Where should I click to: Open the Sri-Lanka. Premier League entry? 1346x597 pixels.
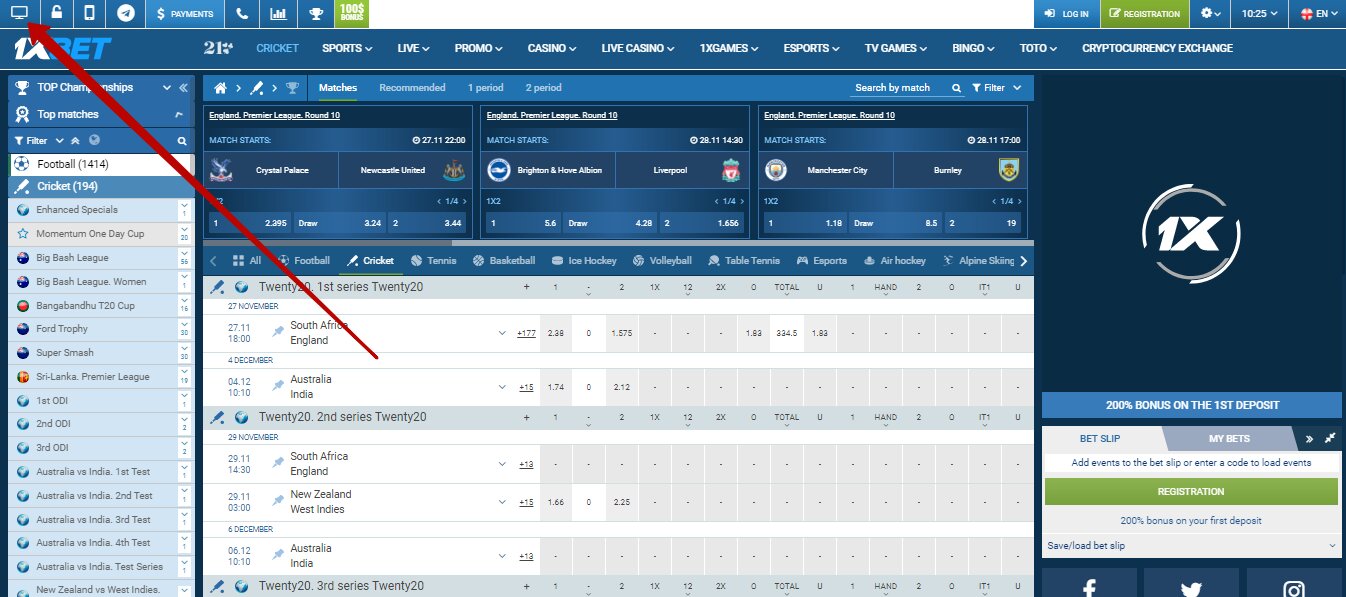tap(93, 377)
